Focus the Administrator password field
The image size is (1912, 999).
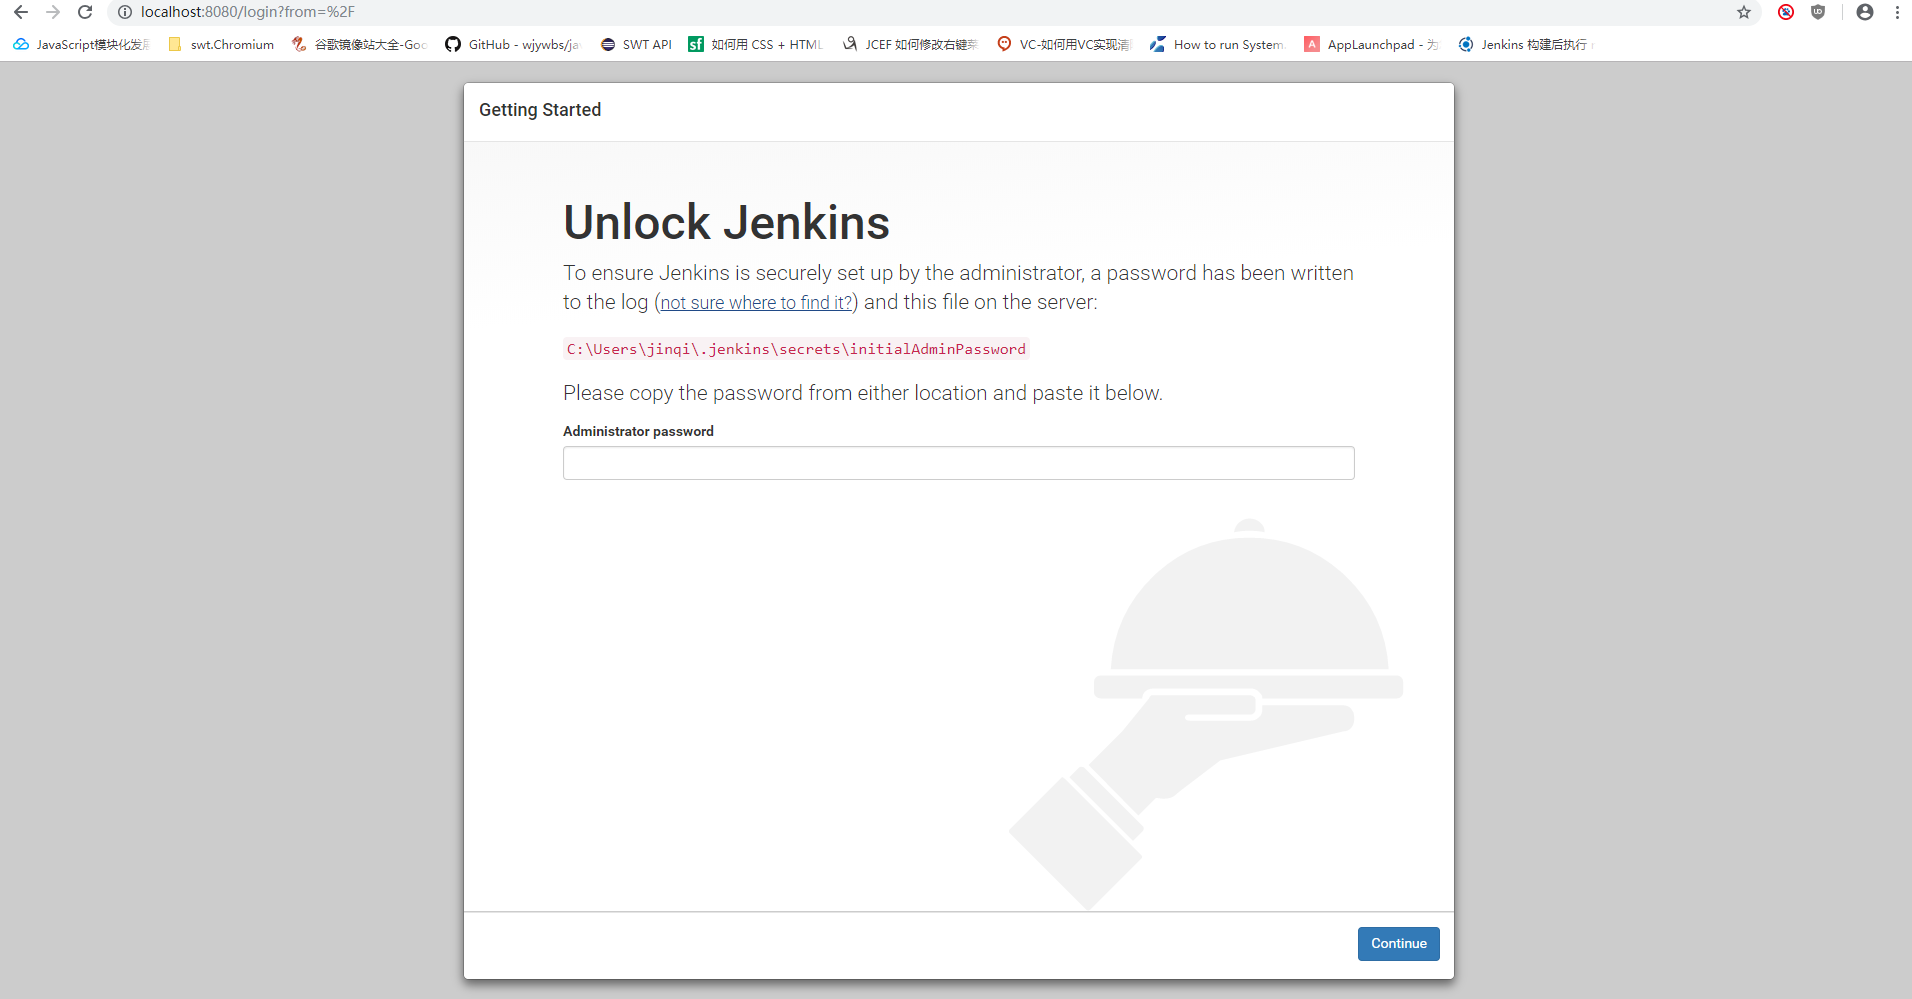click(958, 463)
